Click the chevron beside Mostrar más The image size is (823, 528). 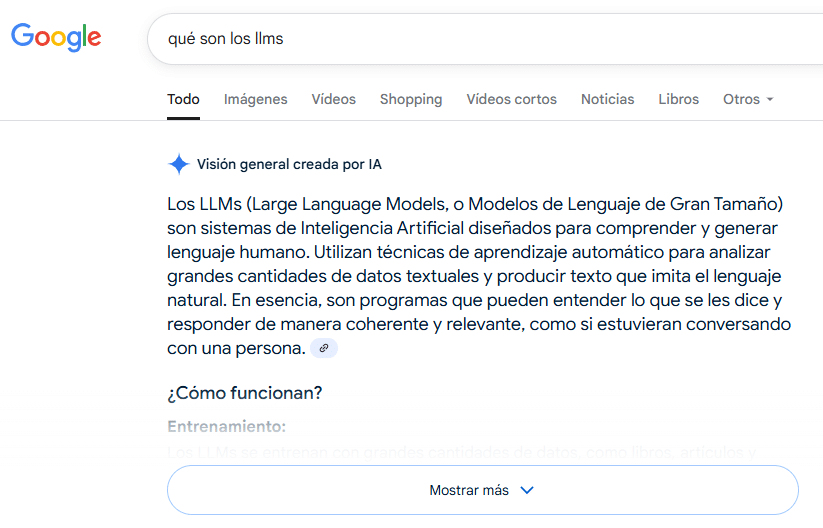tap(528, 490)
